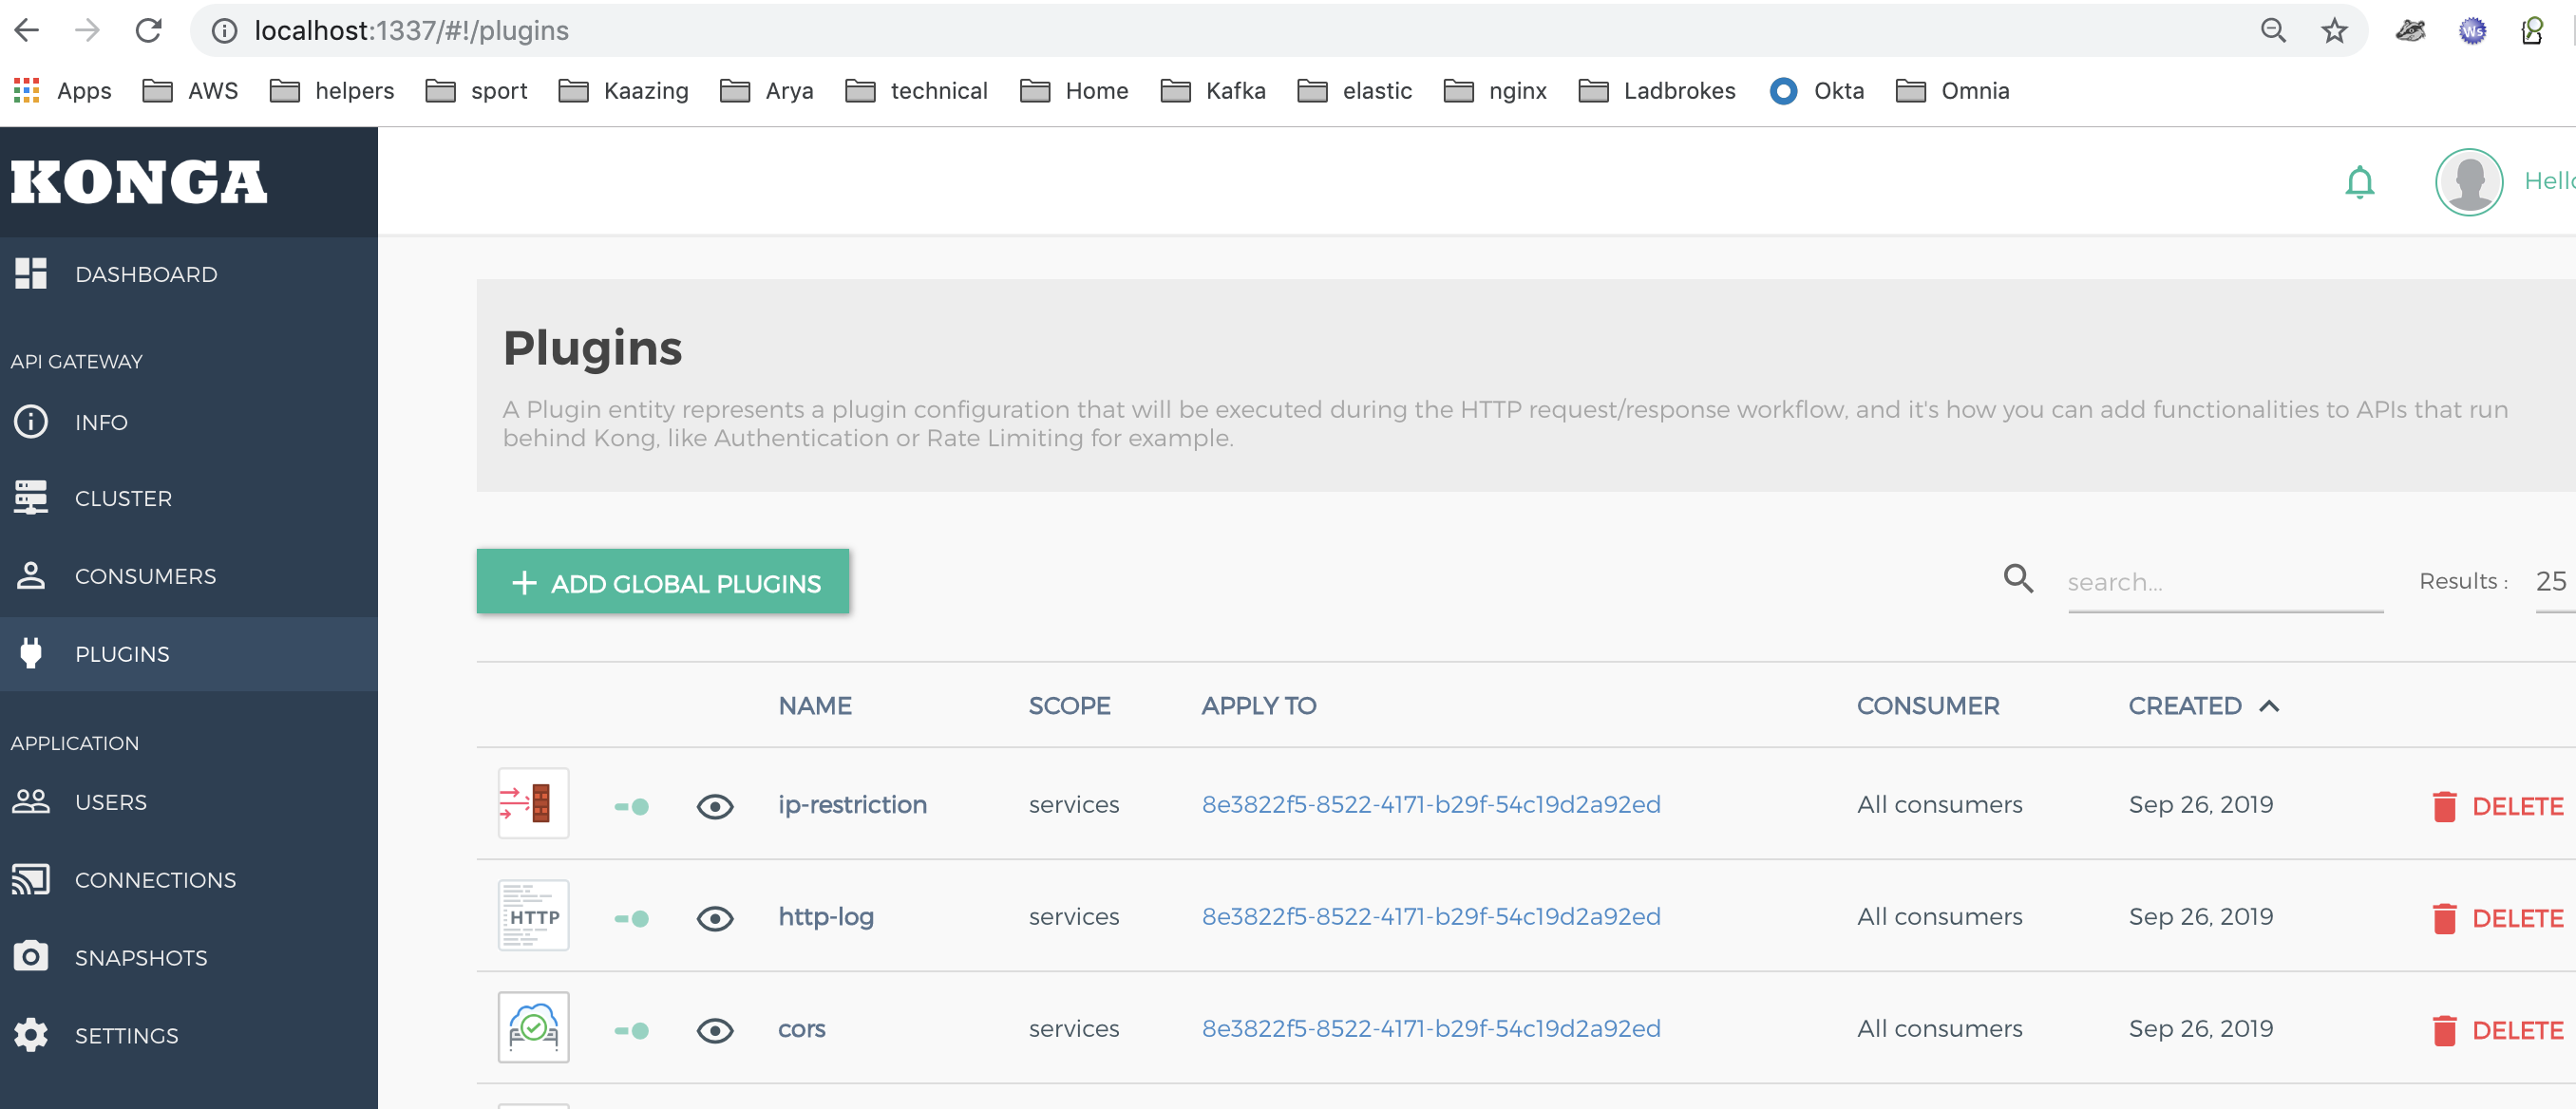Open the cors plugin name
The height and width of the screenshot is (1109, 2576).
[x=801, y=1028]
